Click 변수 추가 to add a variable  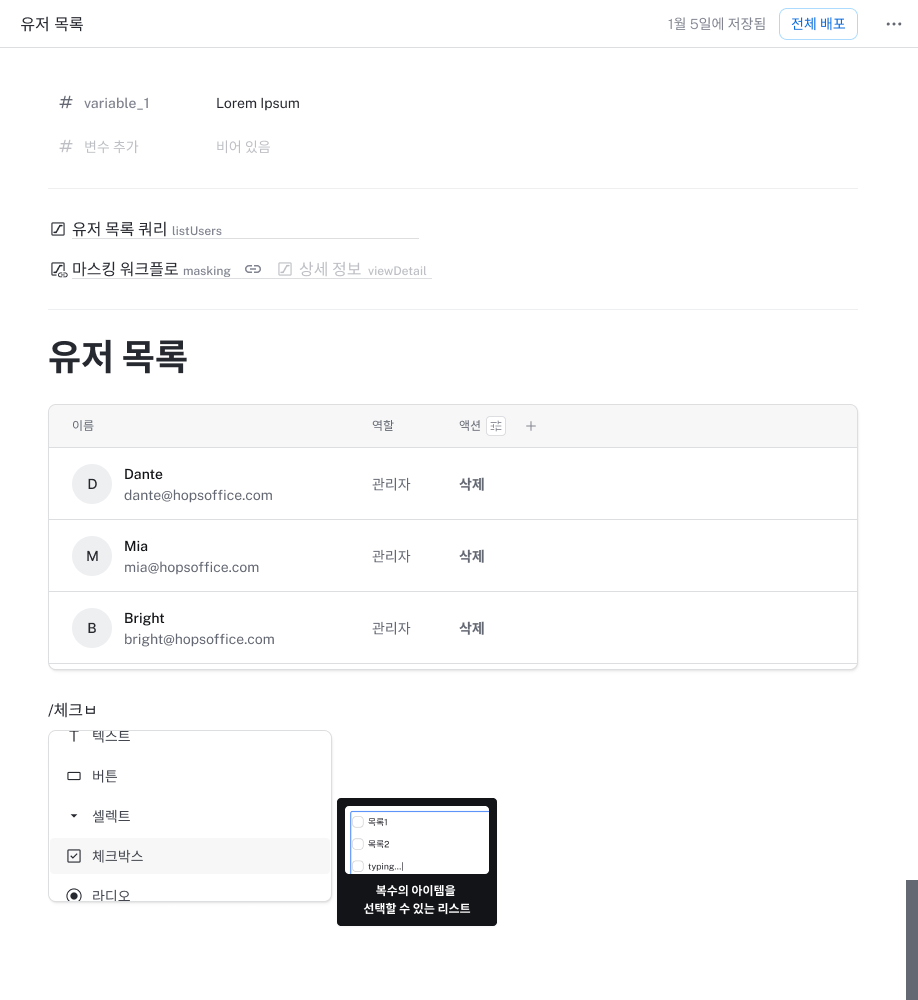pyautogui.click(x=111, y=147)
